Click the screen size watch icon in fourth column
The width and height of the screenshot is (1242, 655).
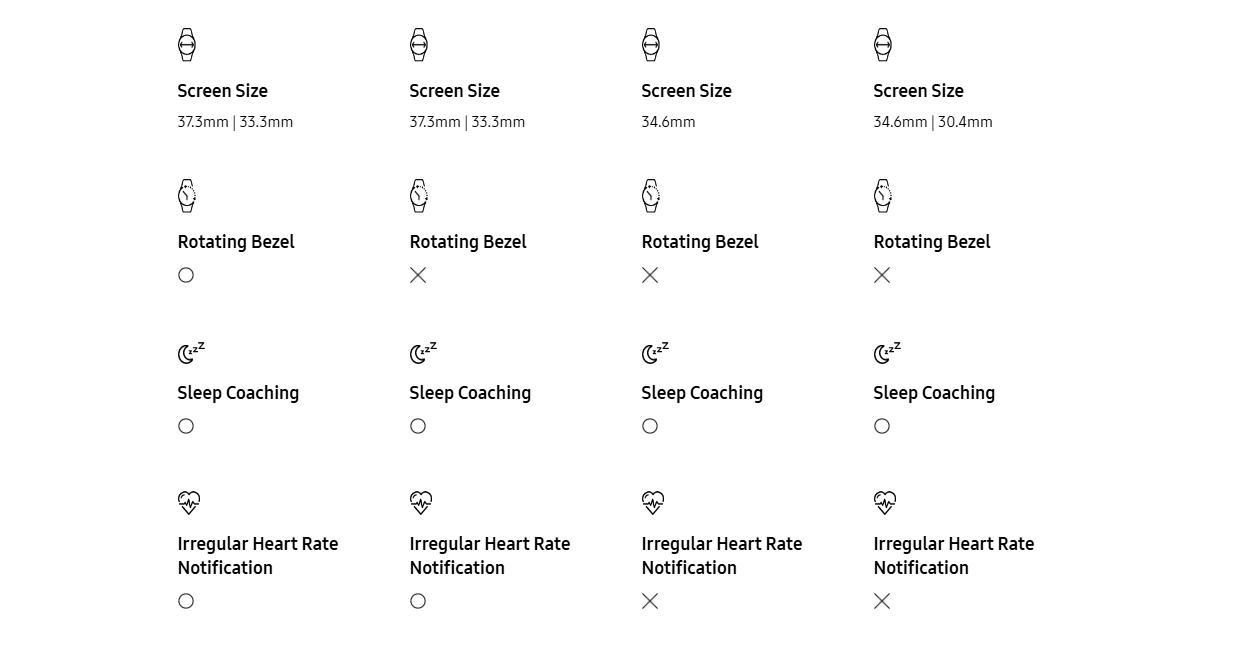pos(883,45)
